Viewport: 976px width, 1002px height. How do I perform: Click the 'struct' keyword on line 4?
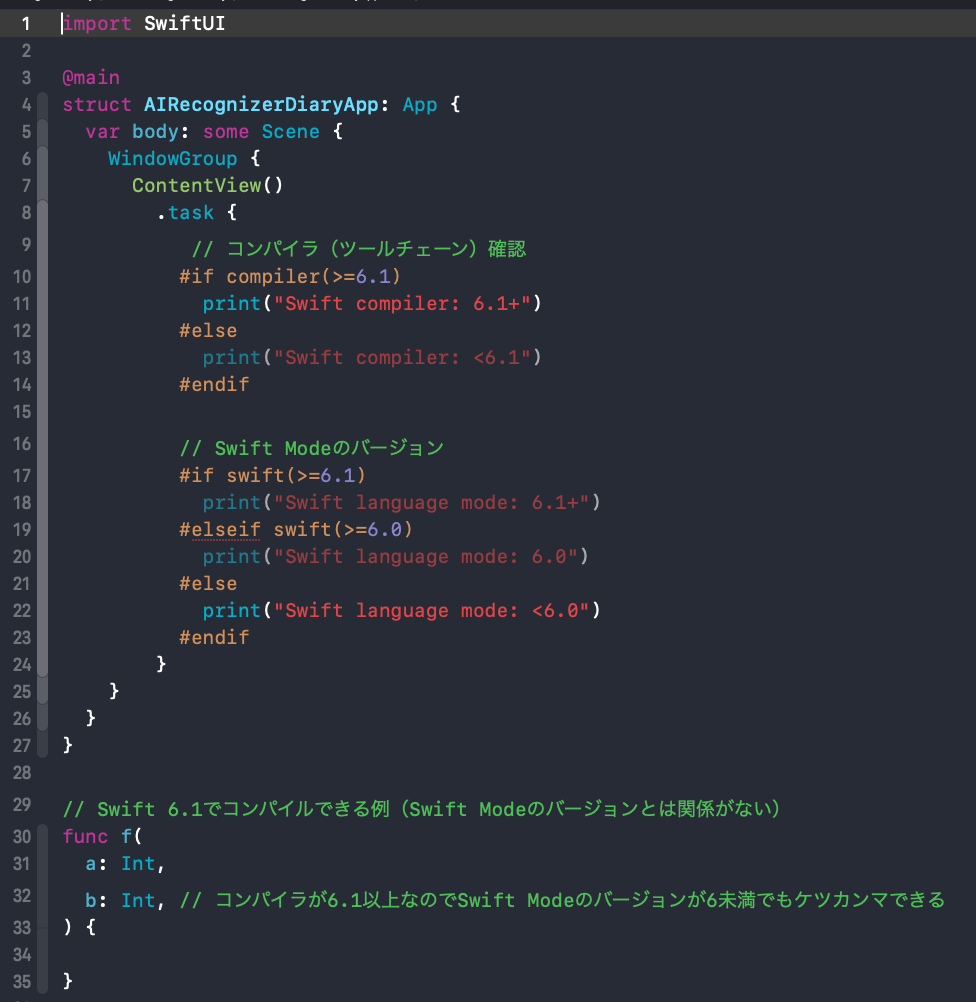[x=97, y=105]
